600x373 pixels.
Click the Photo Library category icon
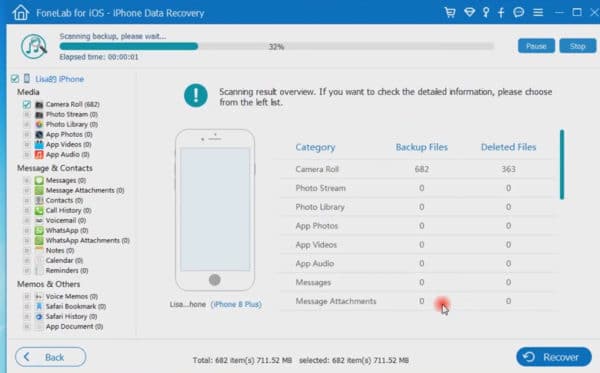point(39,124)
